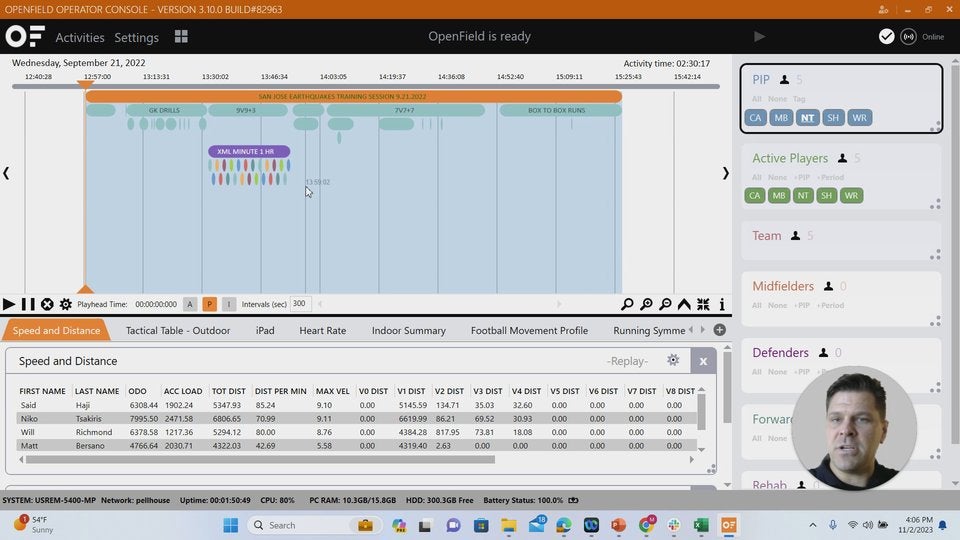Open timeline settings gear icon
960x540 pixels.
[x=66, y=304]
